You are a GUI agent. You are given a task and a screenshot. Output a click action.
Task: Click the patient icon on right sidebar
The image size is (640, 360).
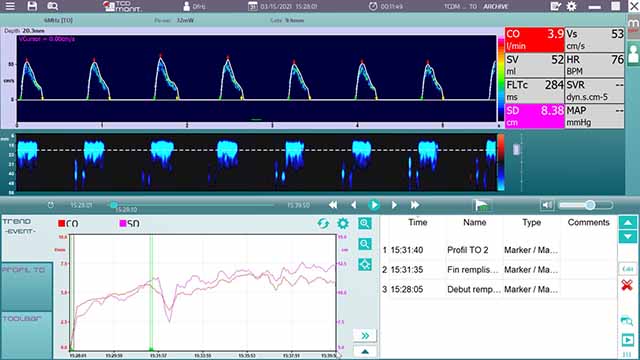click(633, 54)
